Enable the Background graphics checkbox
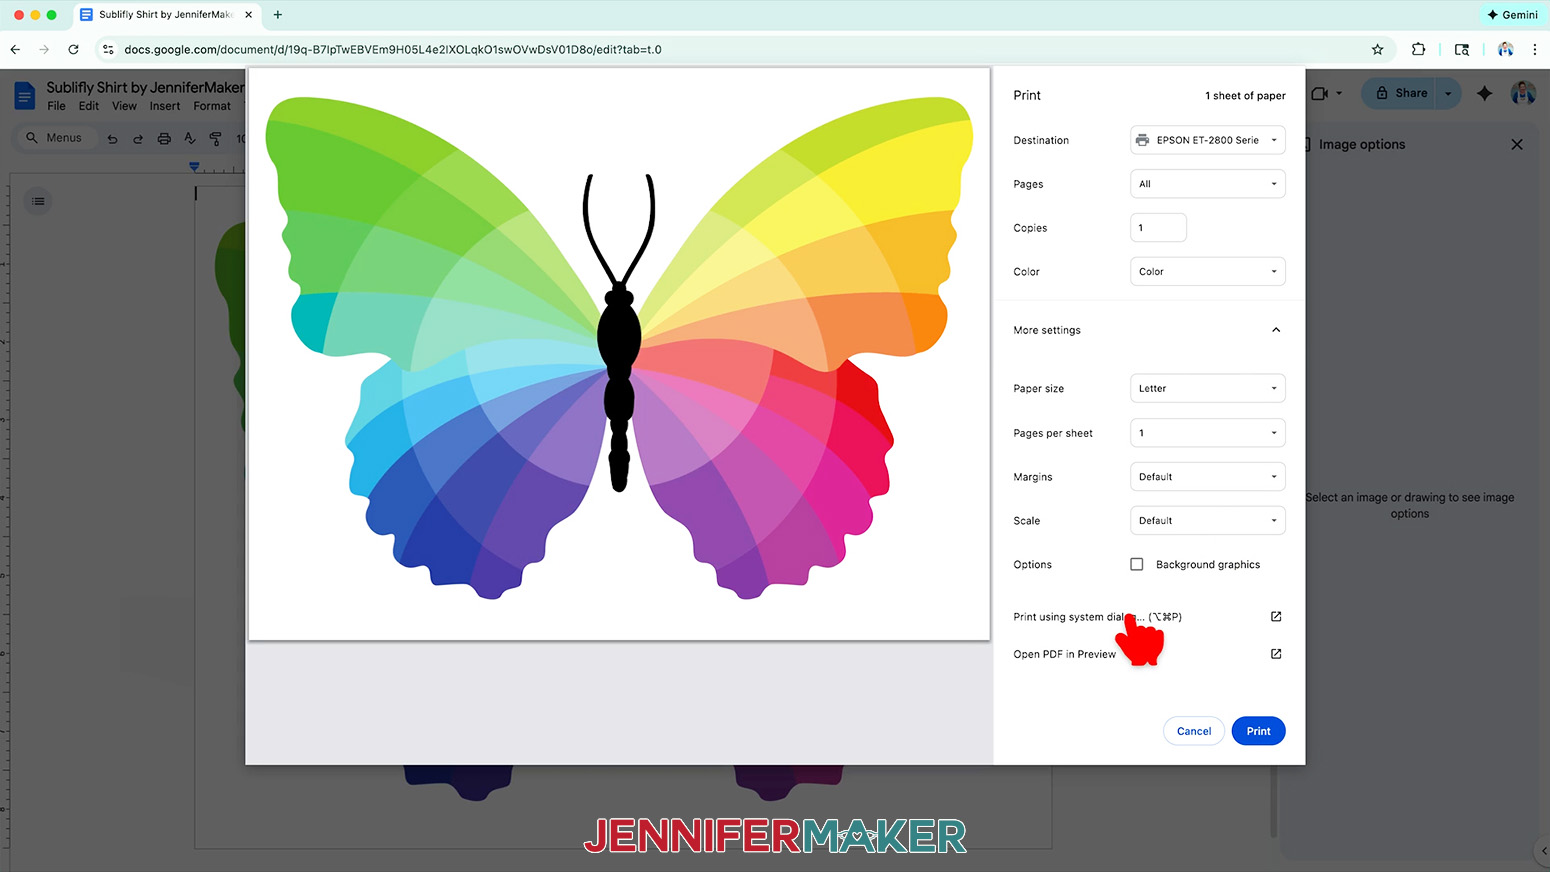 1137,564
